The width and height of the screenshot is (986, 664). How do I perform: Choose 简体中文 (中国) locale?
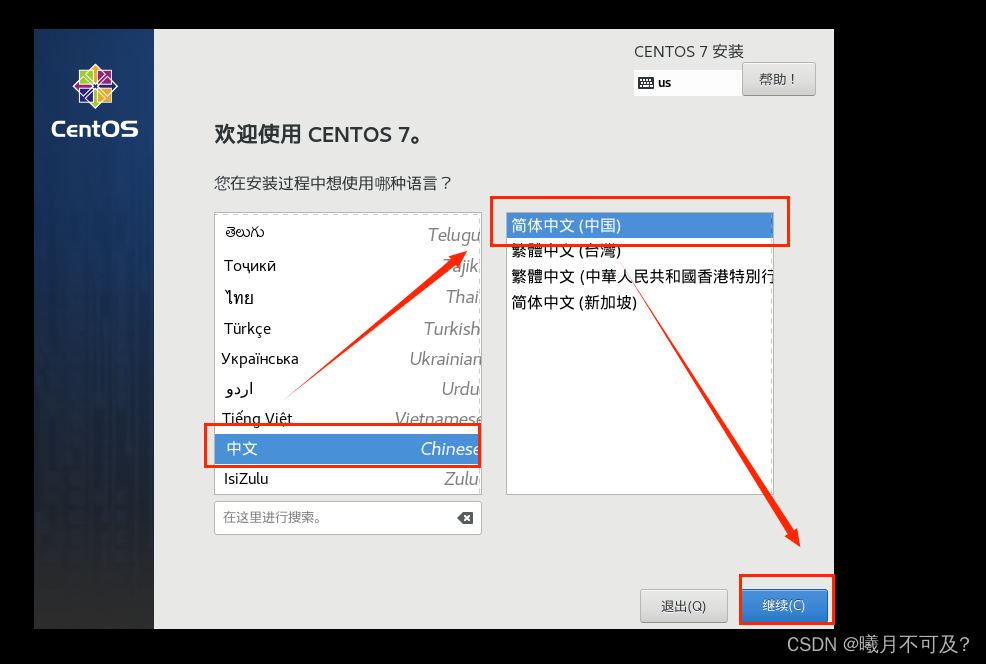(x=640, y=225)
